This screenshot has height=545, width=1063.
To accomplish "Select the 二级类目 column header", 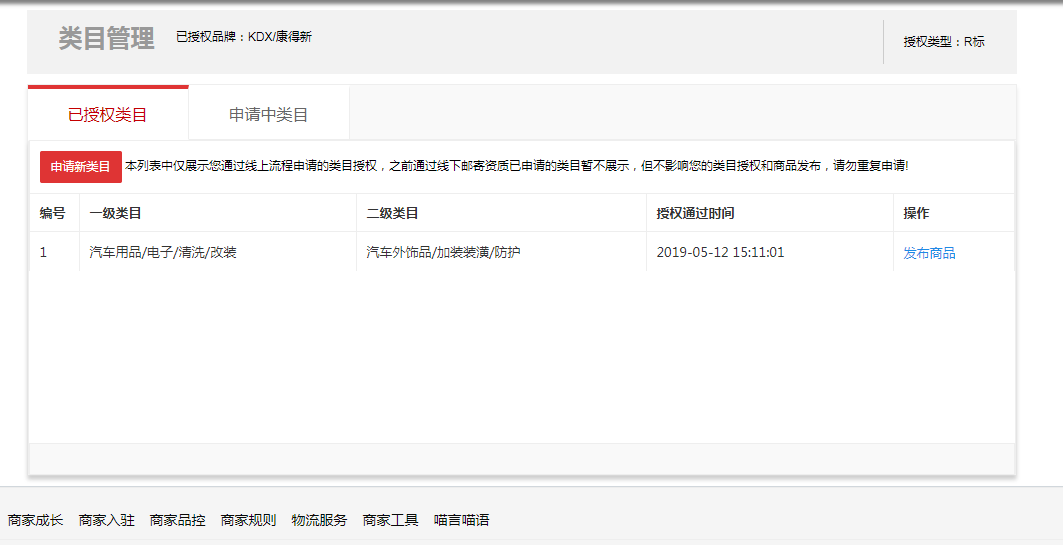I will [501, 213].
